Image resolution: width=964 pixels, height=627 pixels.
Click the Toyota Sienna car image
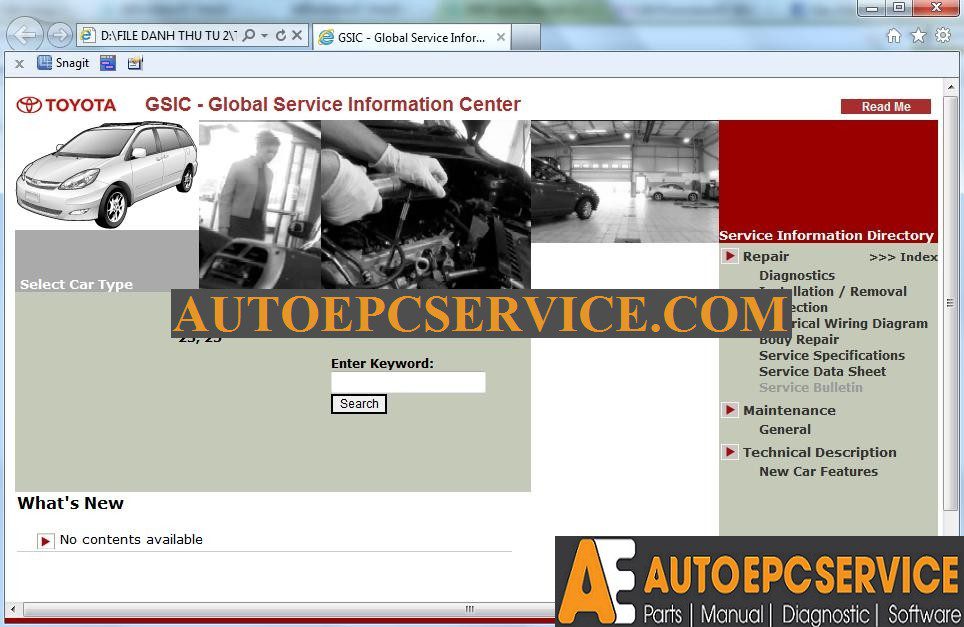coord(106,174)
